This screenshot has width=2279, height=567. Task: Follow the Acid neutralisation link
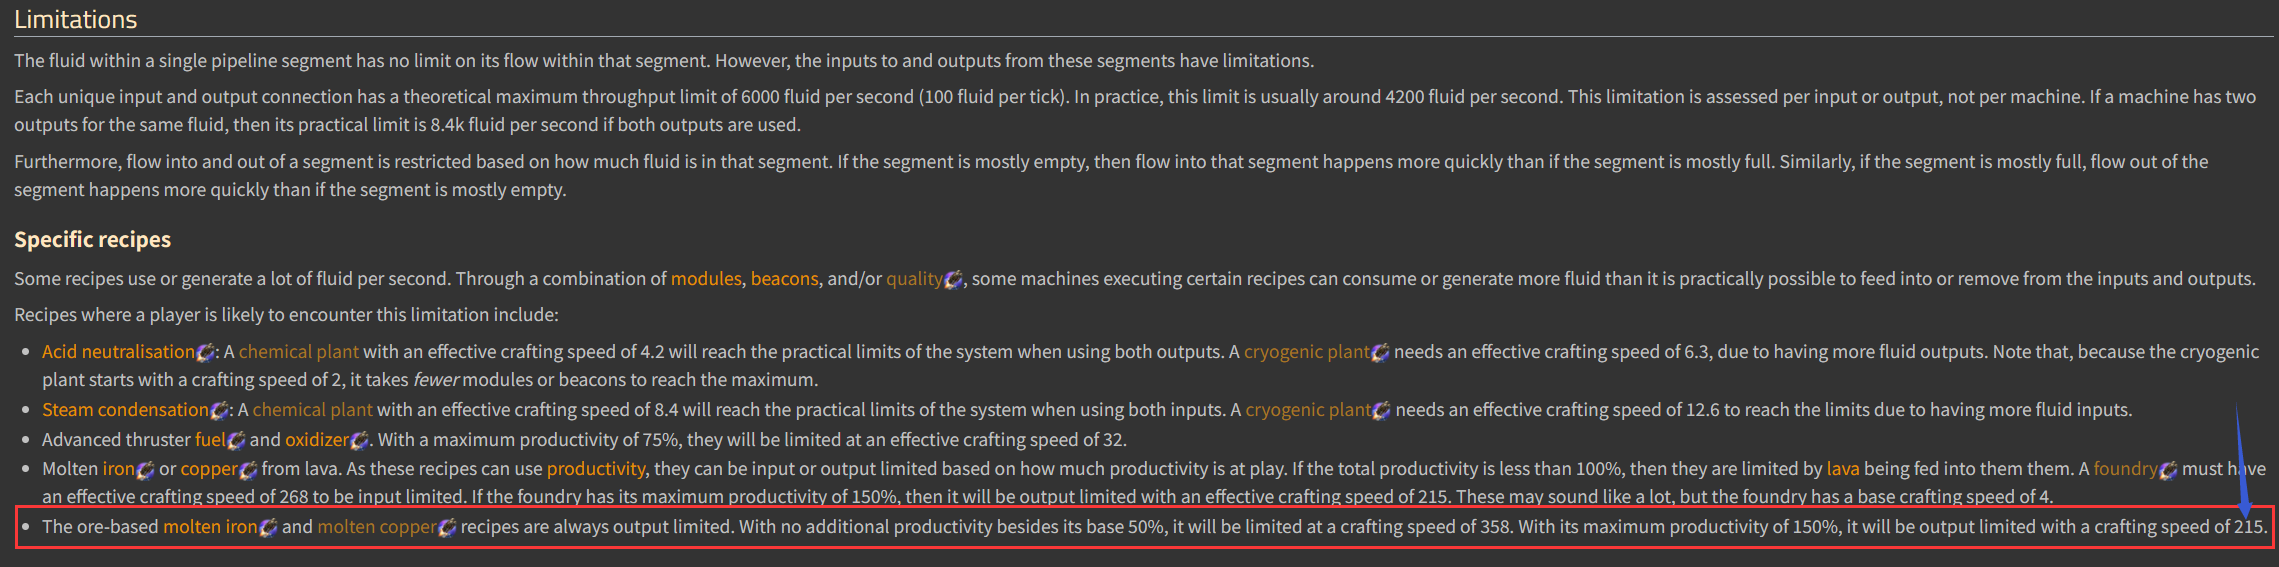[118, 352]
